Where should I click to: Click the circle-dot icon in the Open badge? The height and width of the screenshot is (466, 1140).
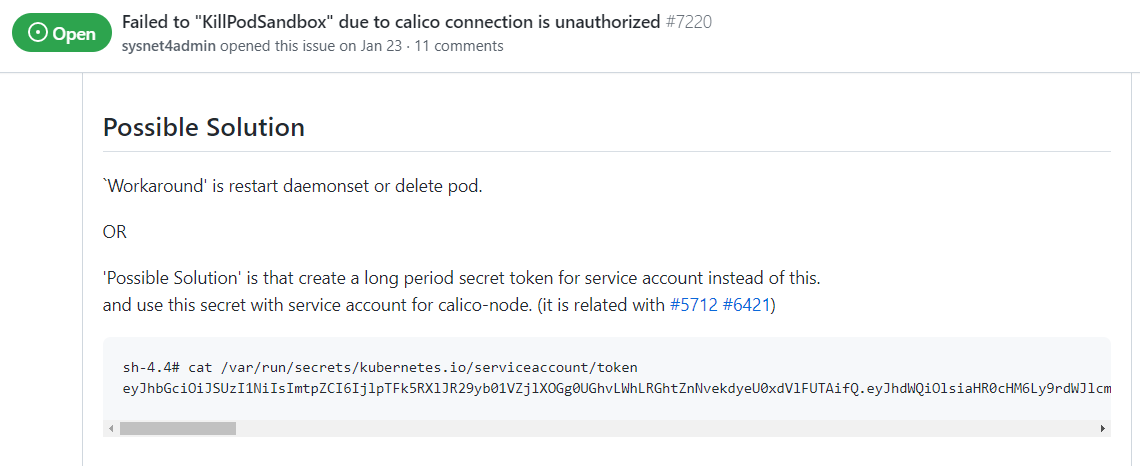coord(39,33)
